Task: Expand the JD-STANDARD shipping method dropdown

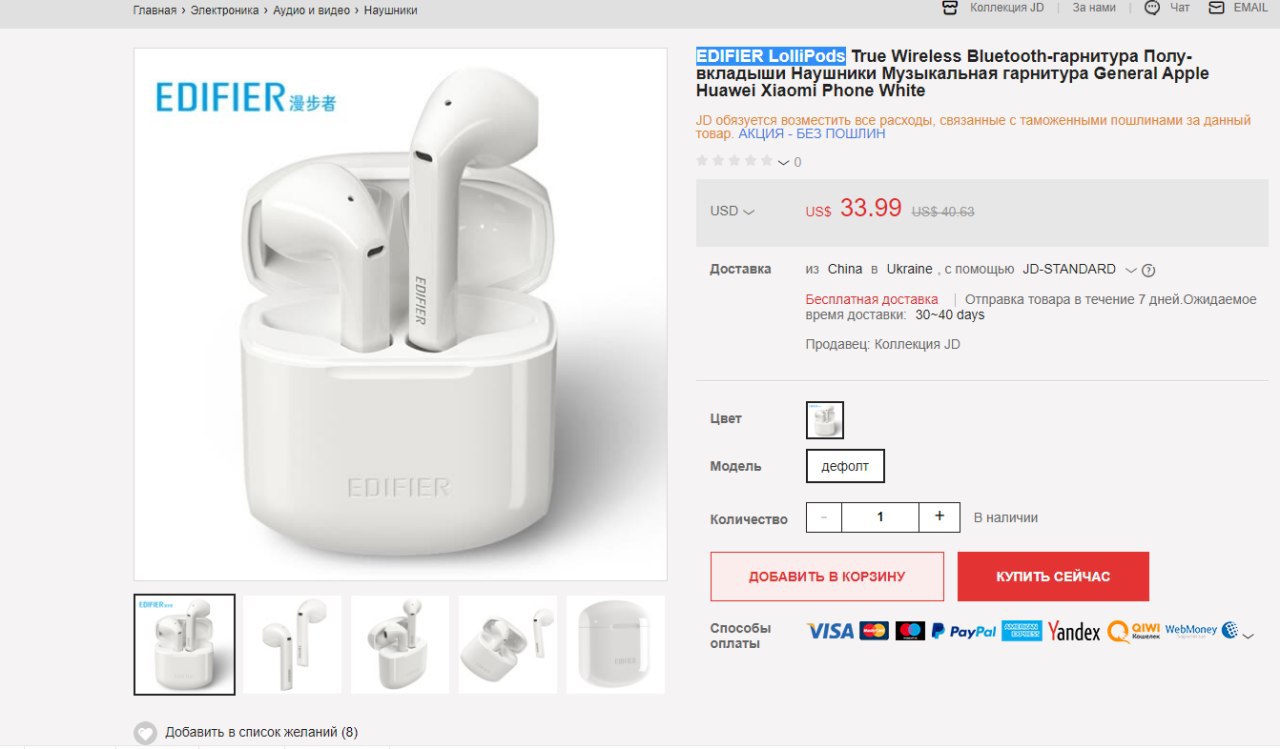Action: pyautogui.click(x=1131, y=270)
